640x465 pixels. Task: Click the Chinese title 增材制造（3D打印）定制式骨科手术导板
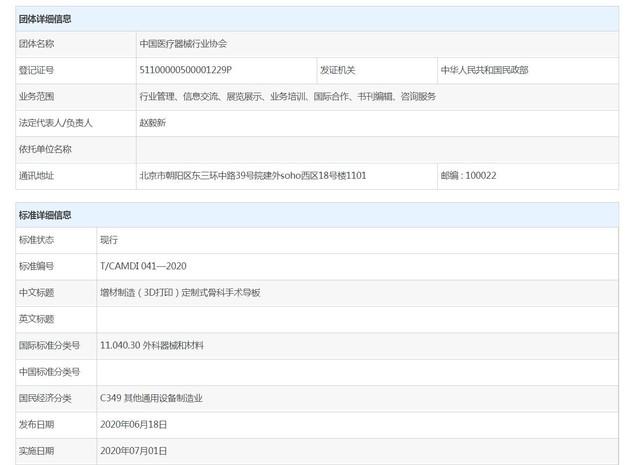[180, 292]
